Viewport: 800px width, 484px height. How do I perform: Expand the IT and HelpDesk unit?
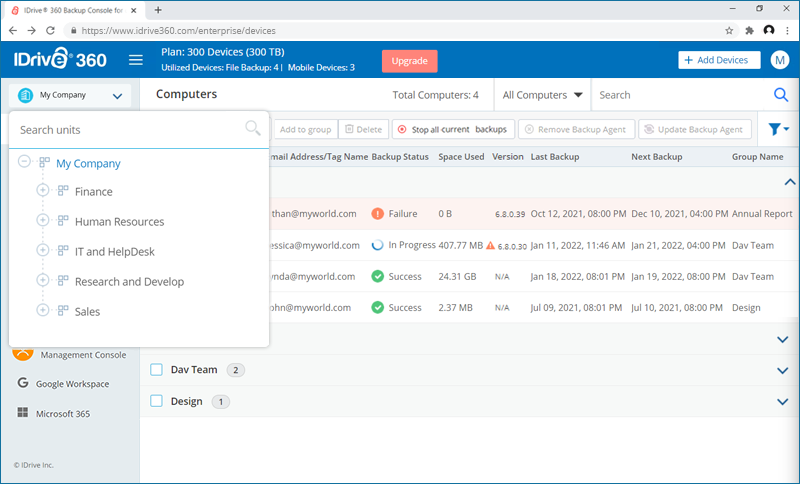(43, 250)
